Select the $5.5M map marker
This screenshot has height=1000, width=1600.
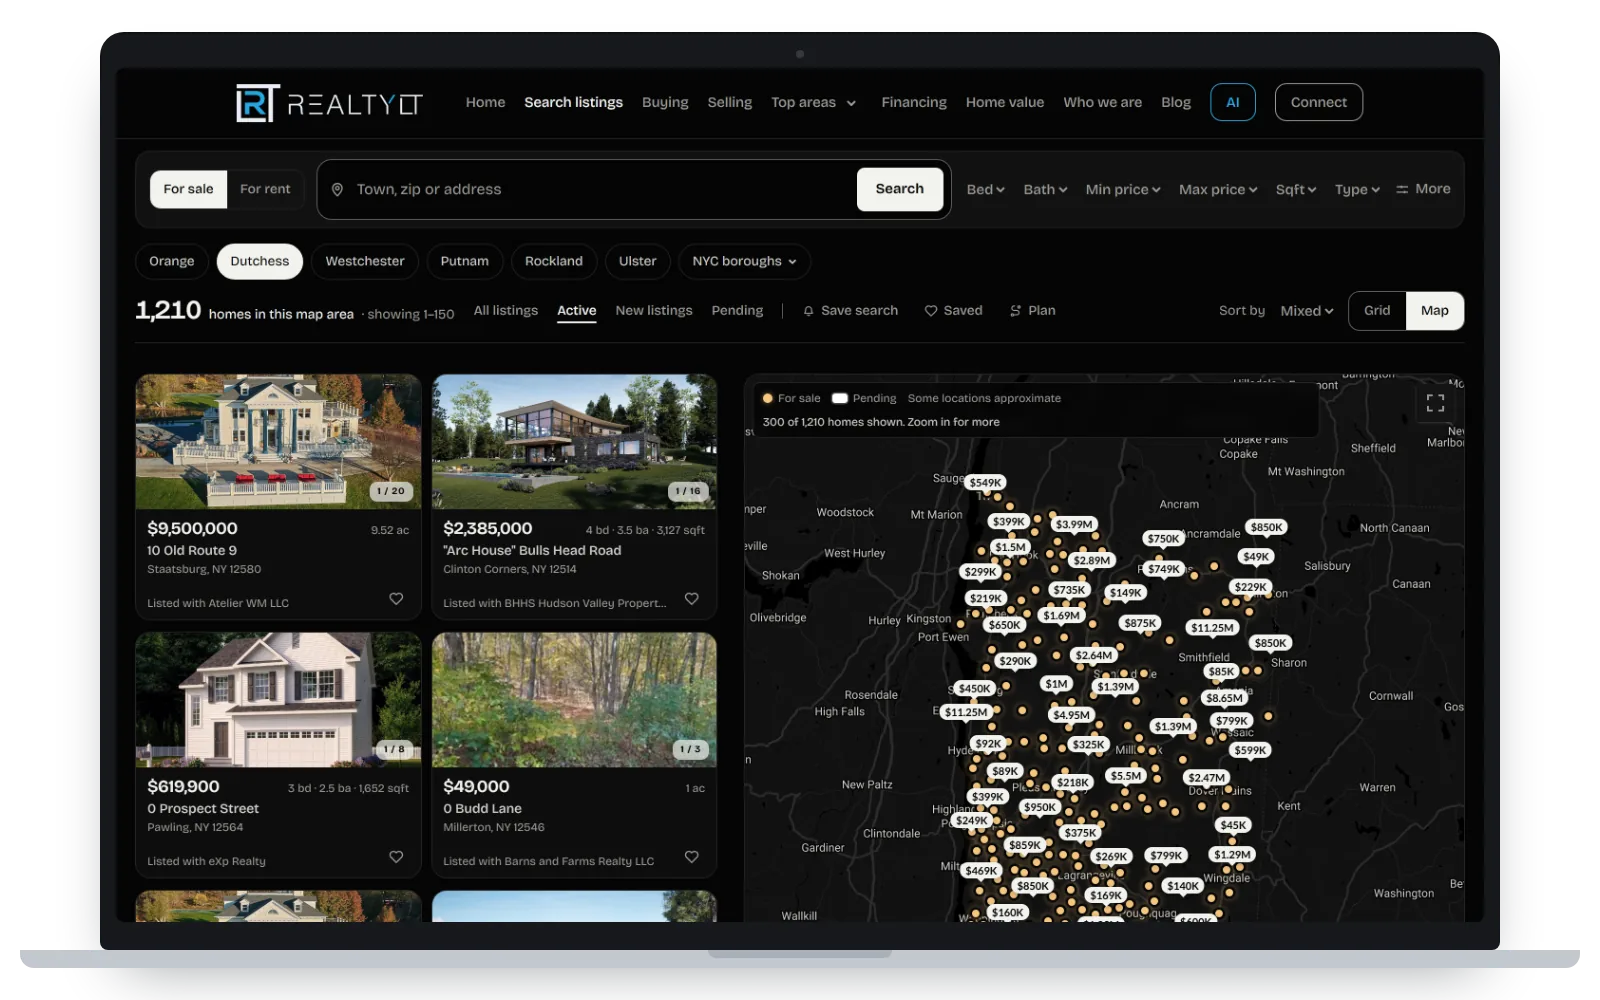click(1126, 776)
